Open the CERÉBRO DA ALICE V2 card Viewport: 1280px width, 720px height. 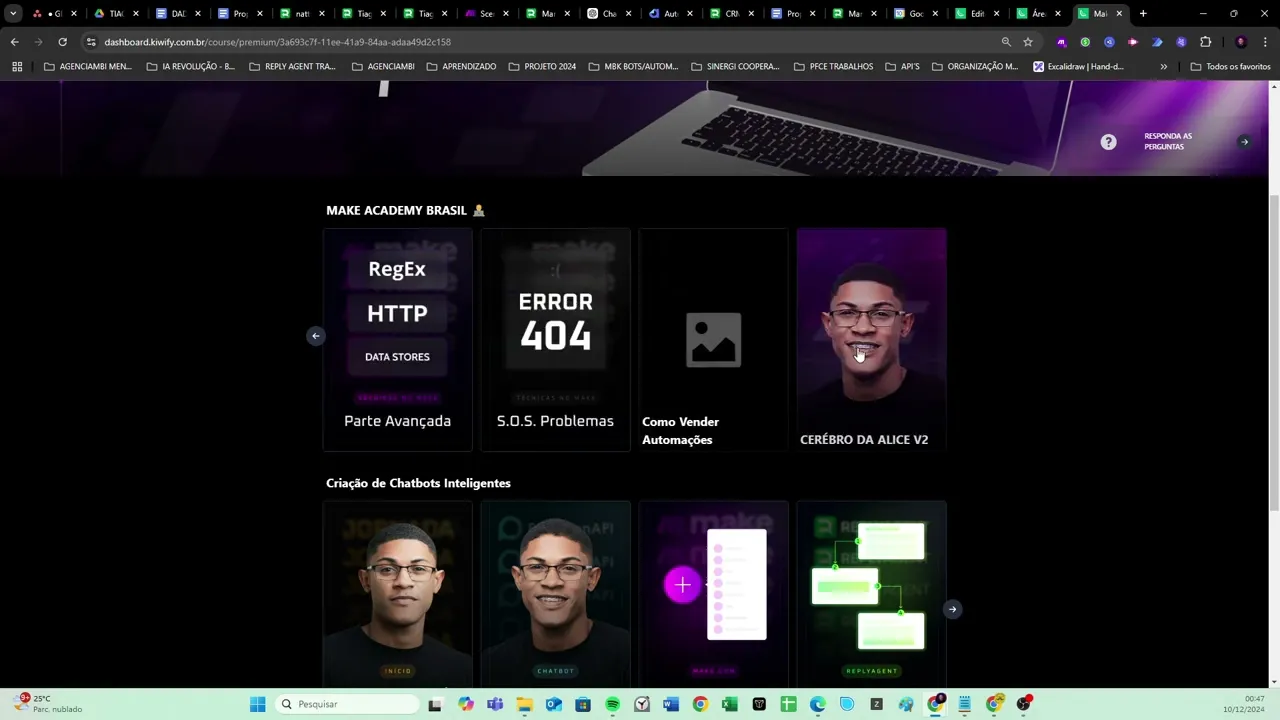pyautogui.click(x=871, y=340)
